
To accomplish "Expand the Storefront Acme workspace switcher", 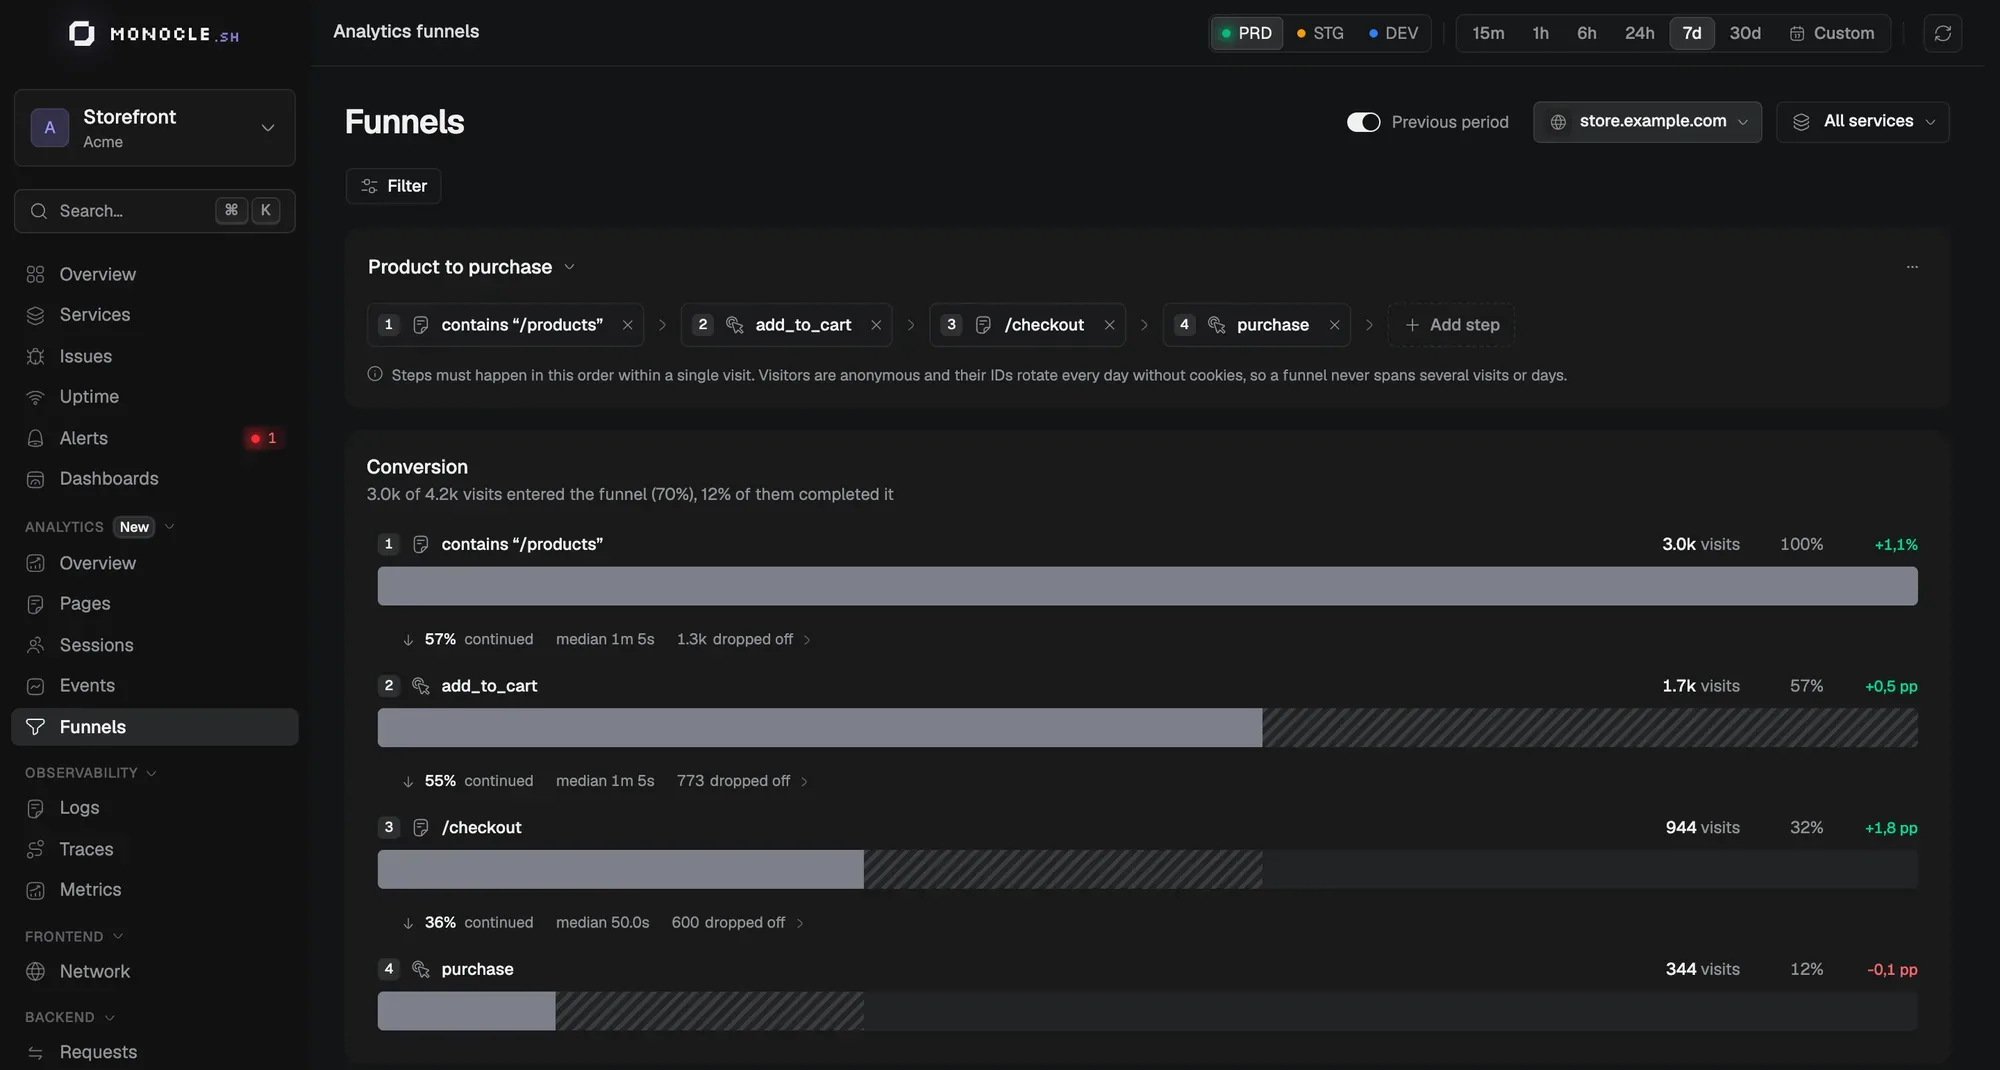I will pyautogui.click(x=155, y=128).
